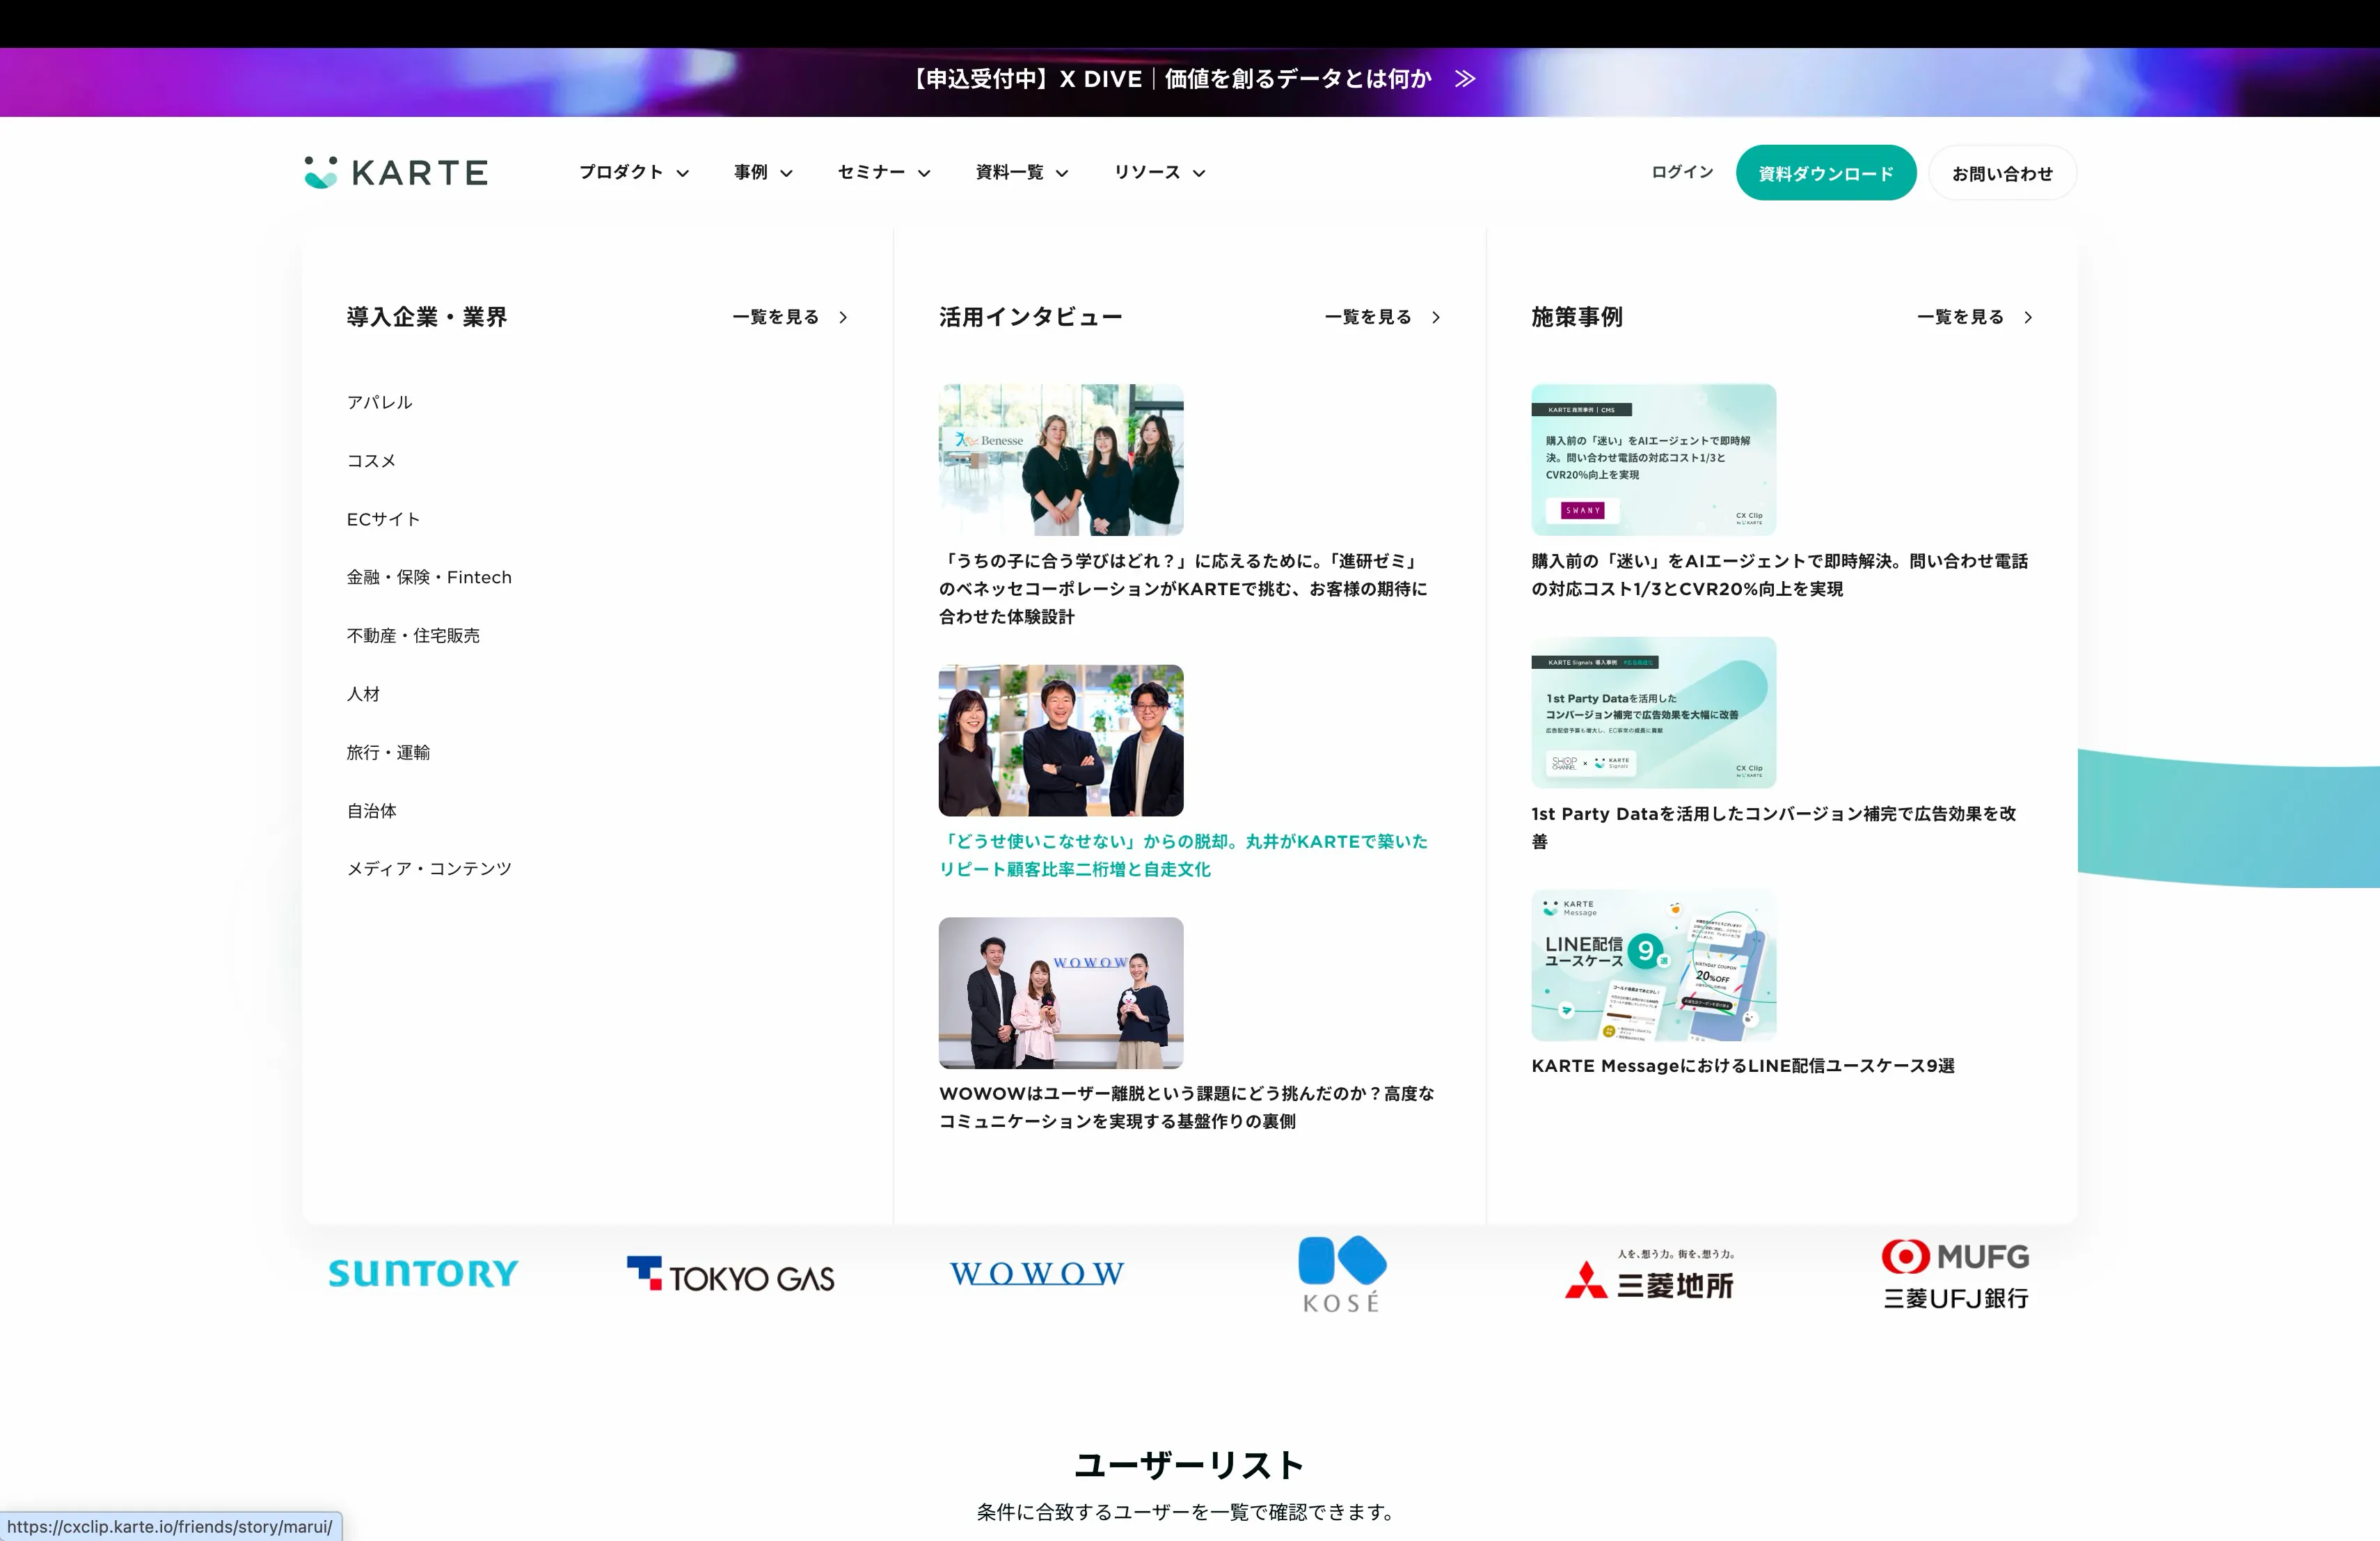Image resolution: width=2380 pixels, height=1541 pixels.
Task: Open the LINE配信ユースケース thumbnail
Action: (x=1654, y=965)
